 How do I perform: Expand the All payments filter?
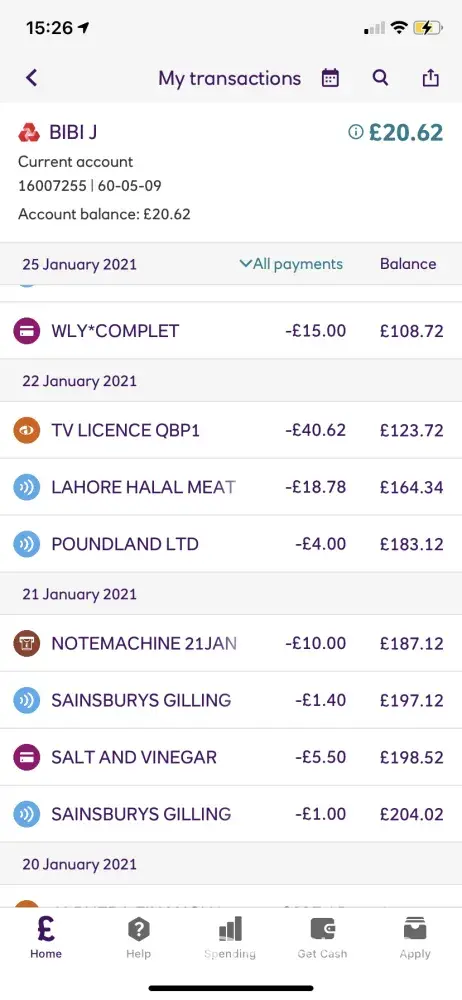coord(291,264)
